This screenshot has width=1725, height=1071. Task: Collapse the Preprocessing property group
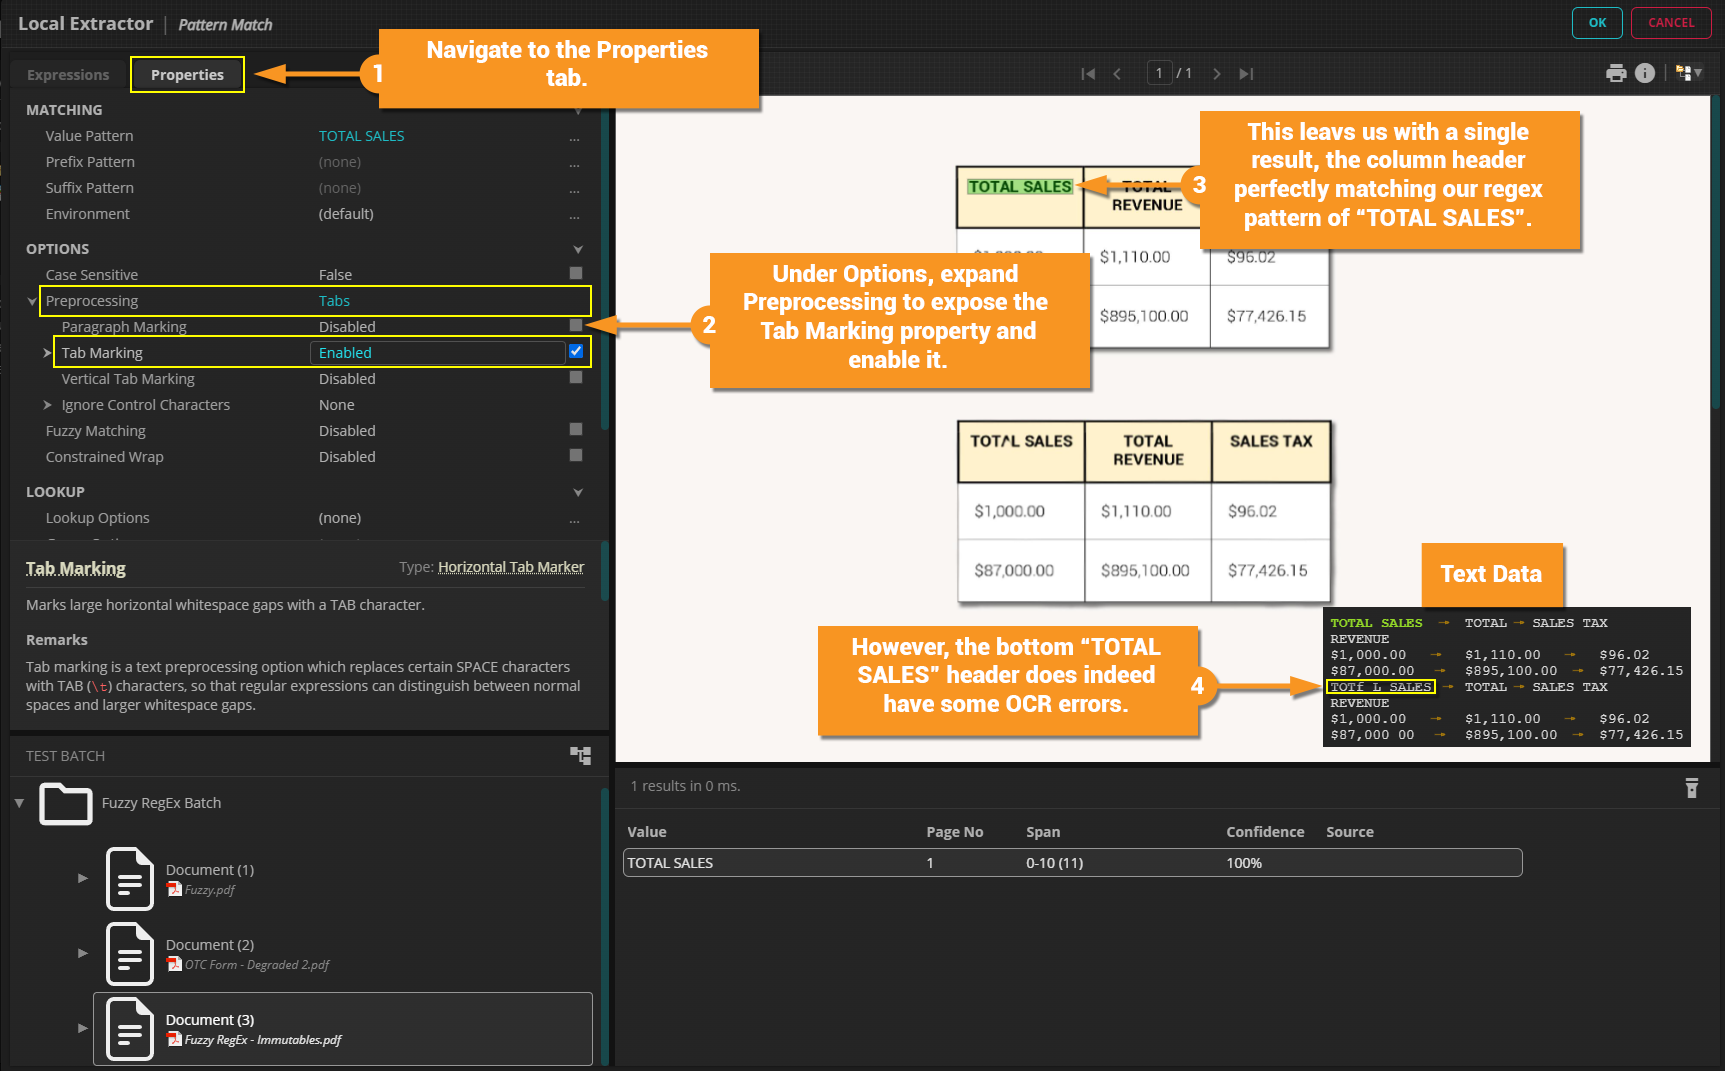pyautogui.click(x=32, y=301)
